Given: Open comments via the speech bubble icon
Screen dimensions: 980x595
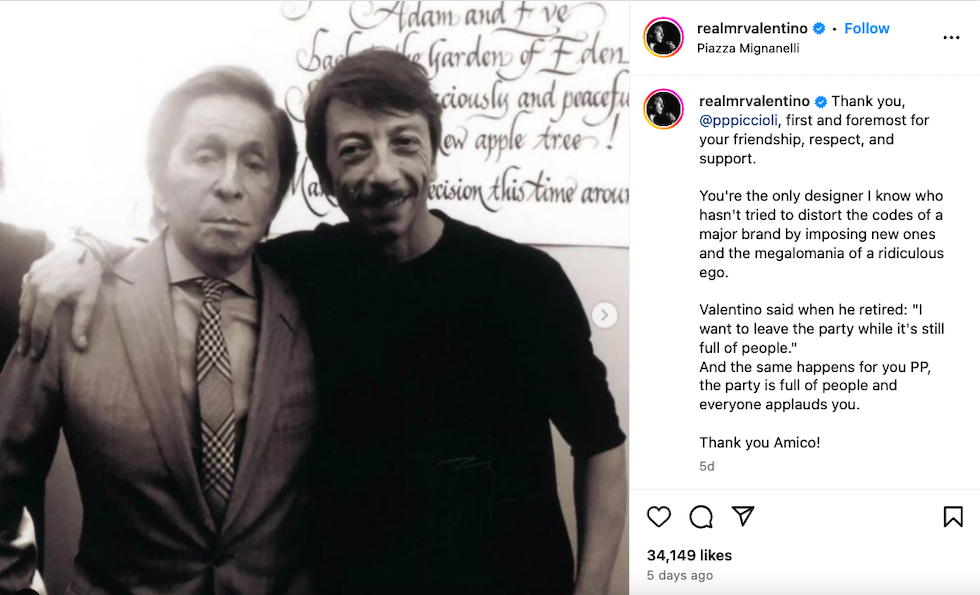Looking at the screenshot, I should 701,516.
